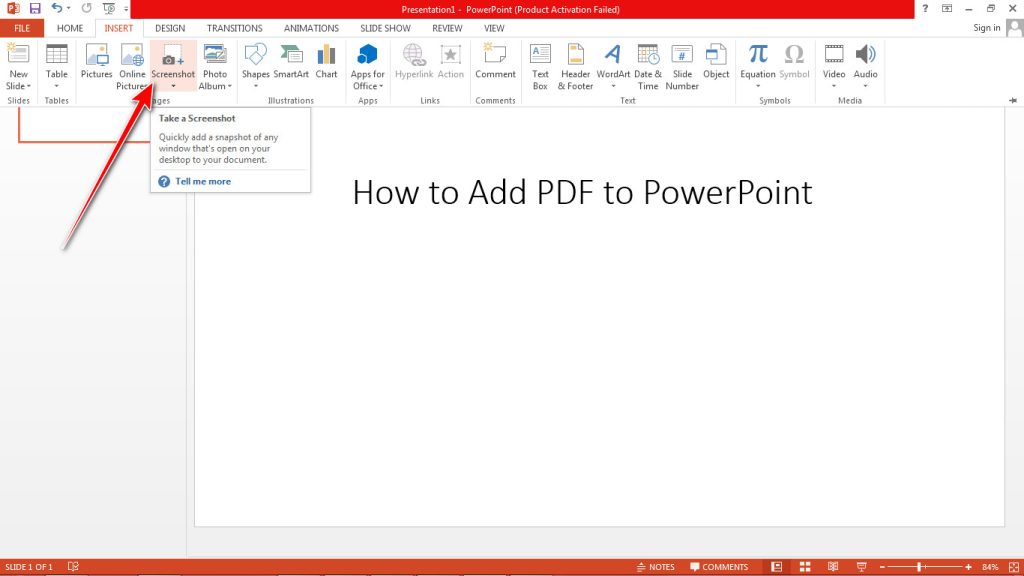Viewport: 1024px width, 576px height.
Task: Open the SmartArt gallery
Action: [291, 62]
